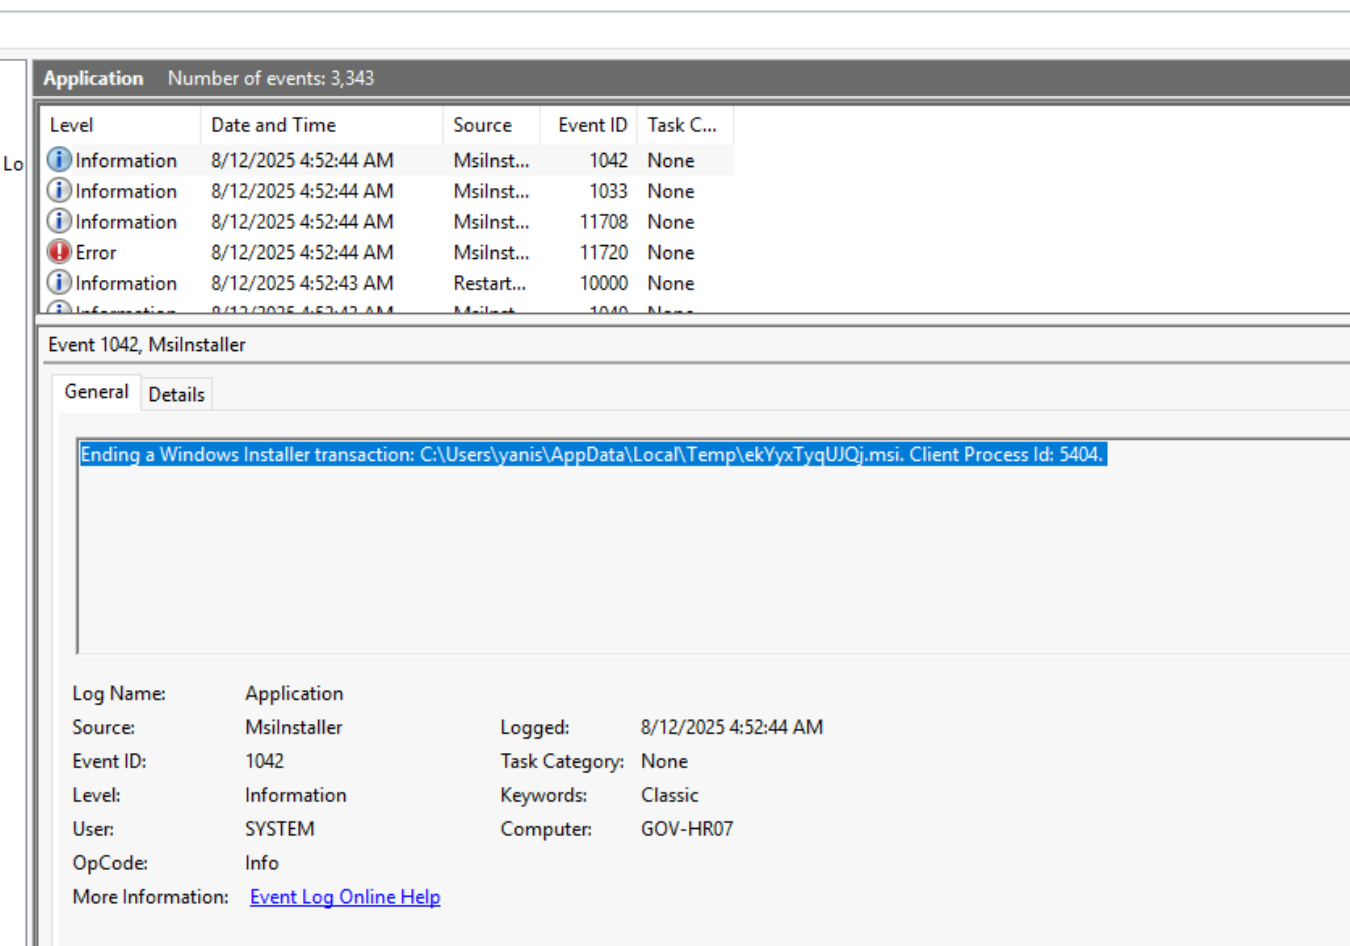Click the Level value Information in details
Viewport: 1350px width, 946px height.
click(x=296, y=795)
